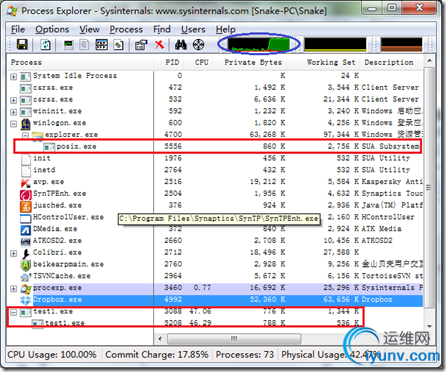446x372 pixels.
Task: Expand the wininit.exe tree node
Action: 13,112
